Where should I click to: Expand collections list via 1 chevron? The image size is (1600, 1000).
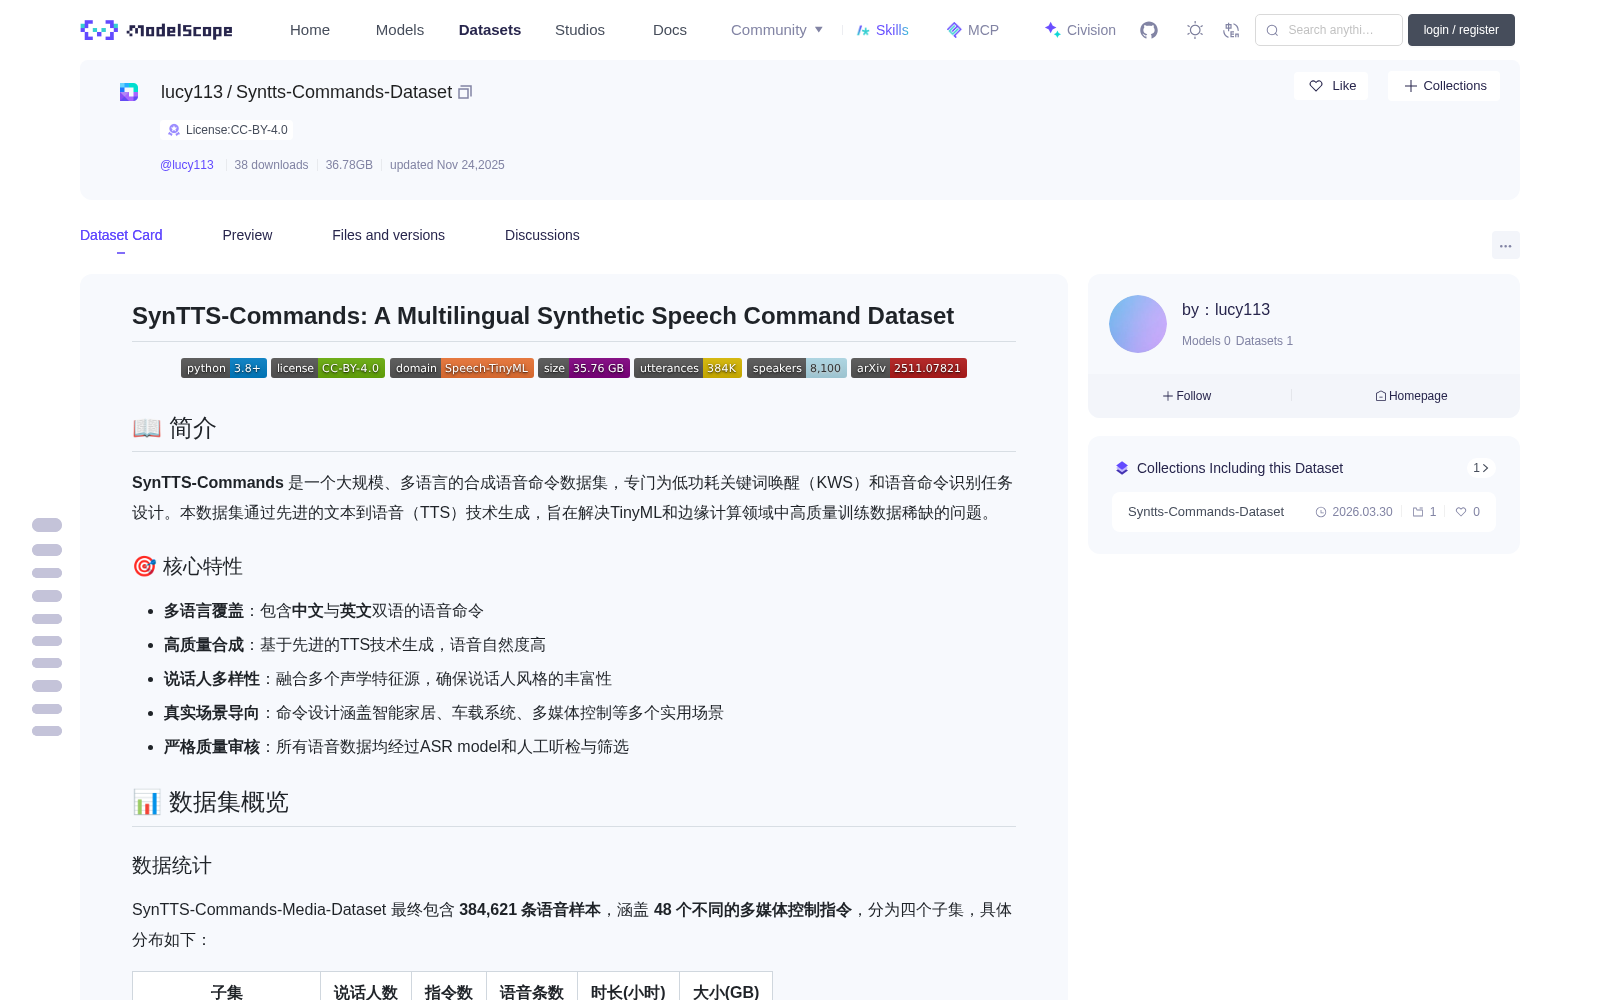(1481, 468)
